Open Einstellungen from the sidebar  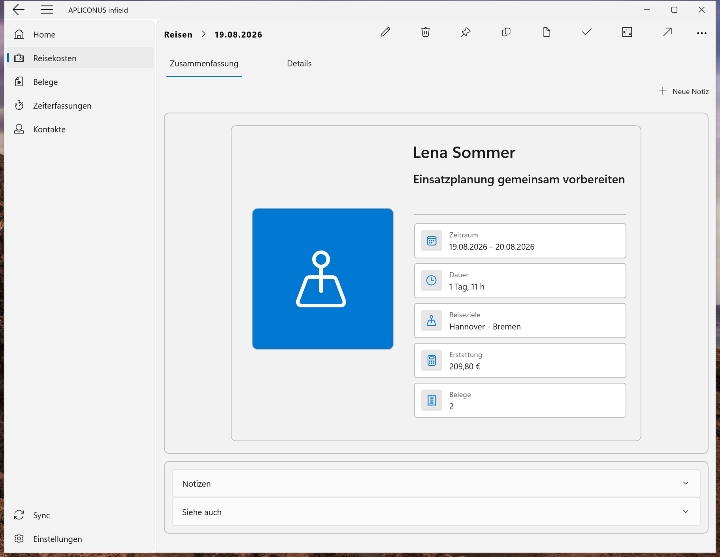[x=80, y=539]
